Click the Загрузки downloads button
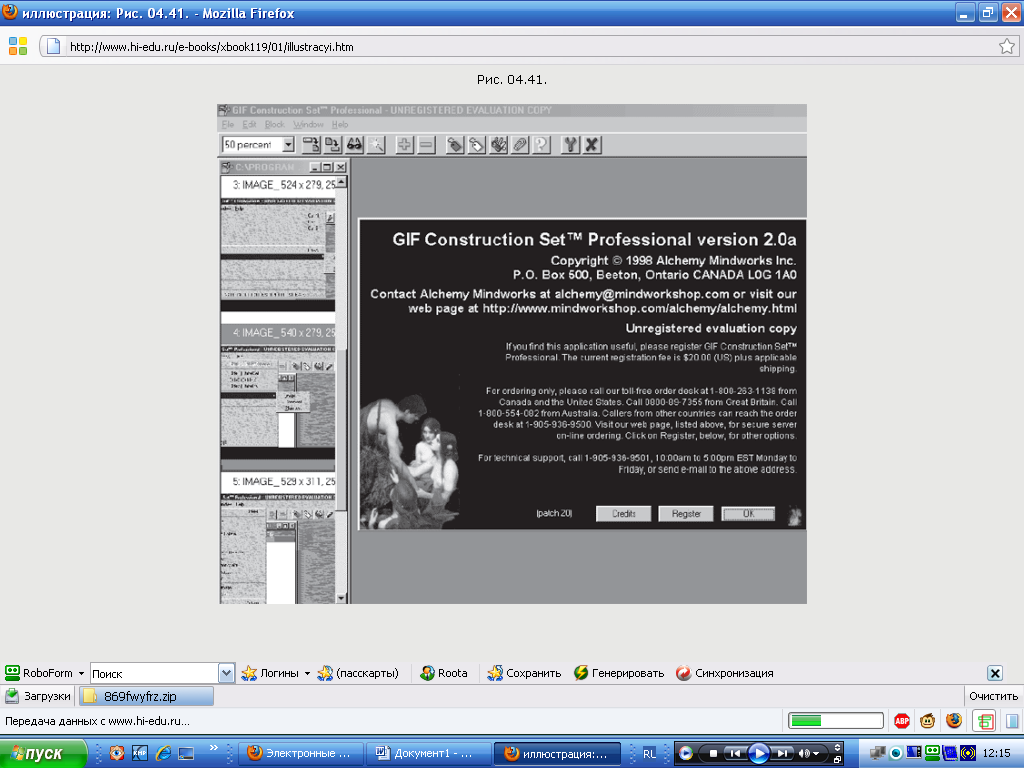The height and width of the screenshot is (768, 1024). pyautogui.click(x=38, y=696)
